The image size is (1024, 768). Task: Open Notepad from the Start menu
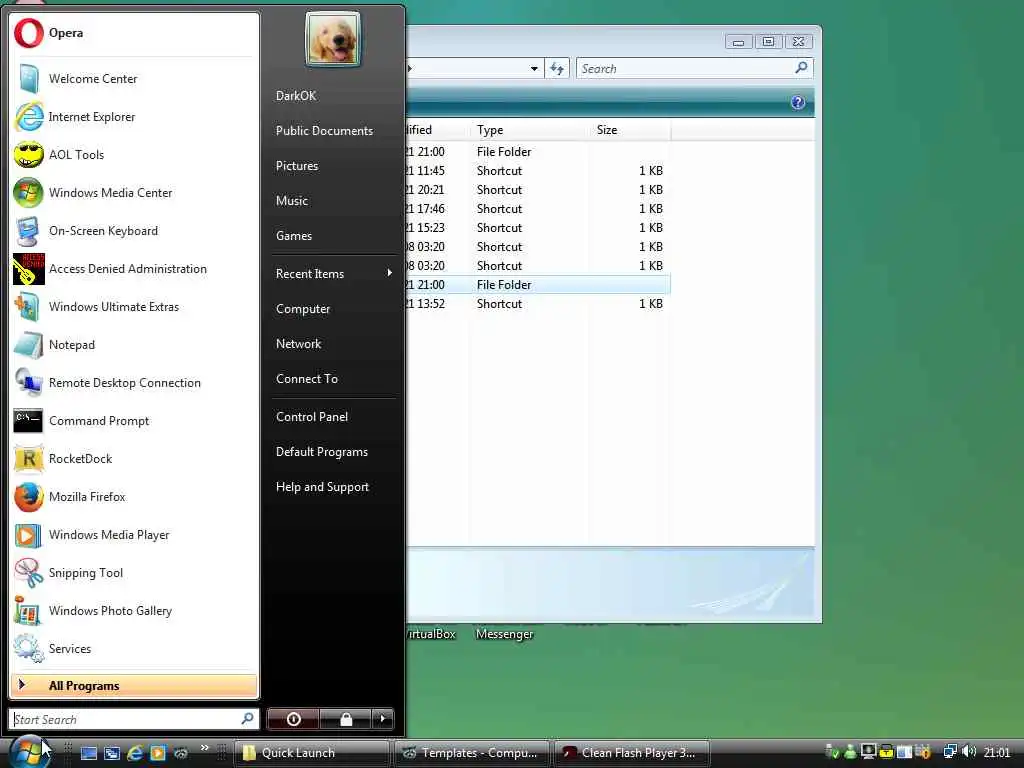(134, 345)
